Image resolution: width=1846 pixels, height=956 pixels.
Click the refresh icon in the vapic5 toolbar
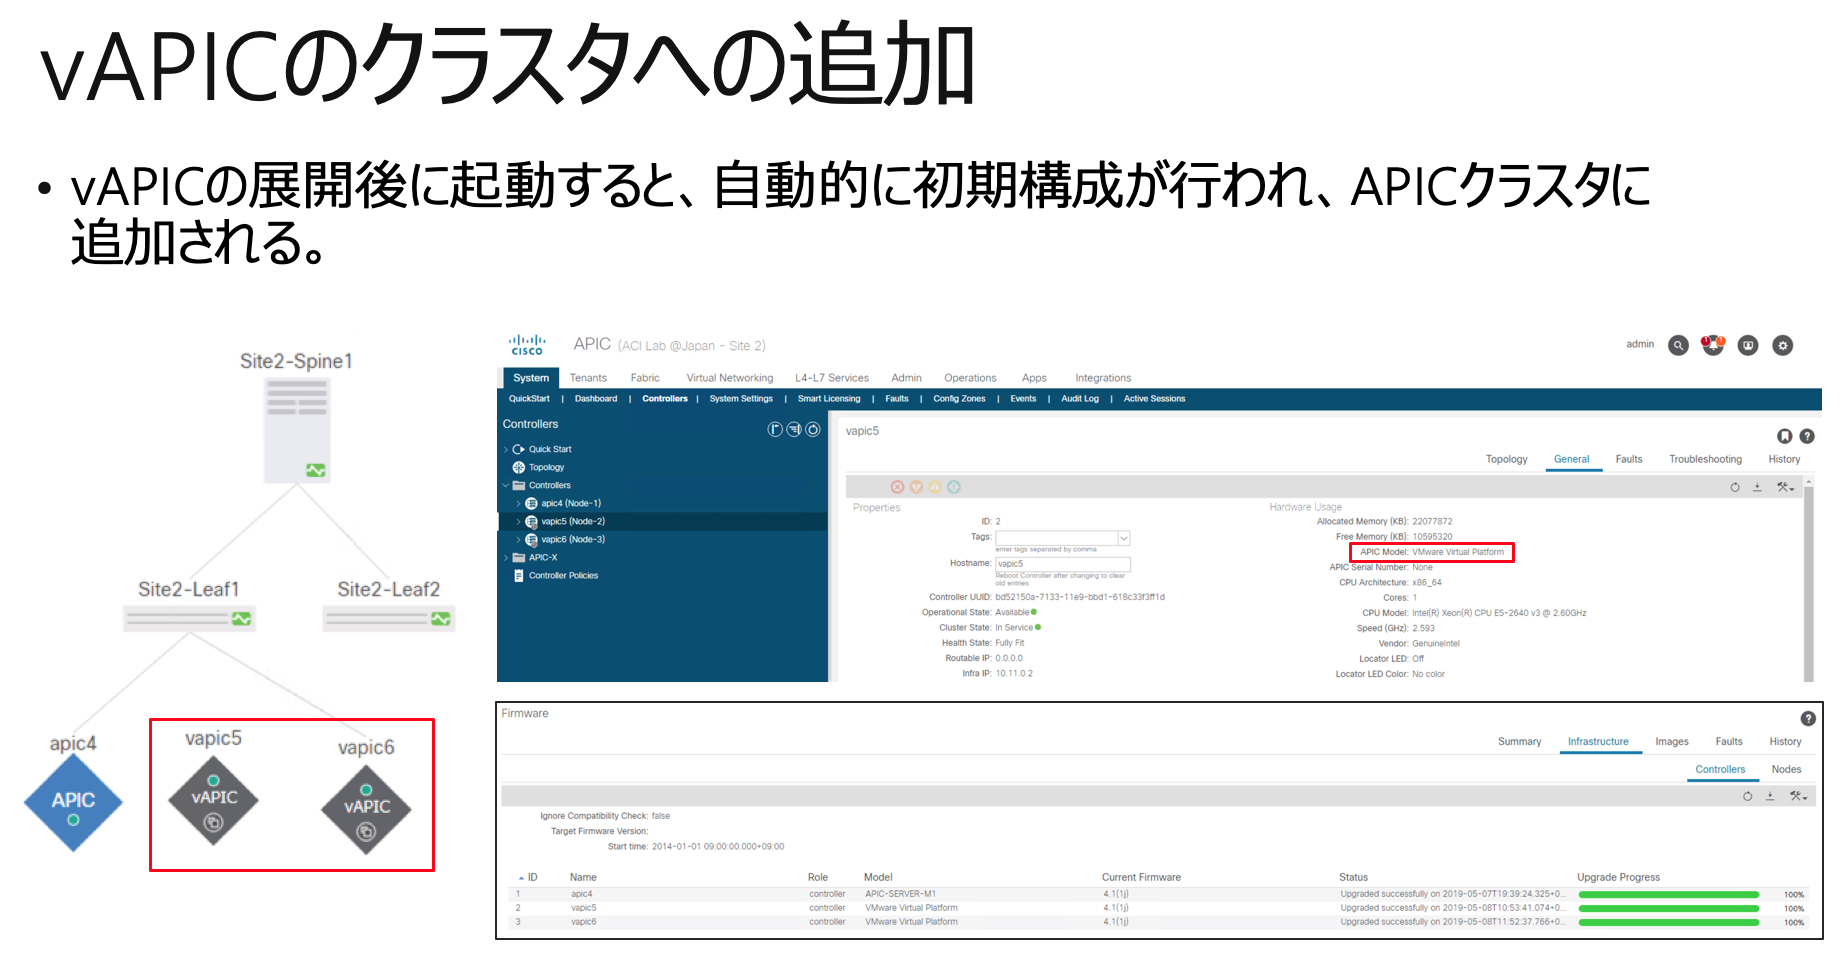point(1737,487)
